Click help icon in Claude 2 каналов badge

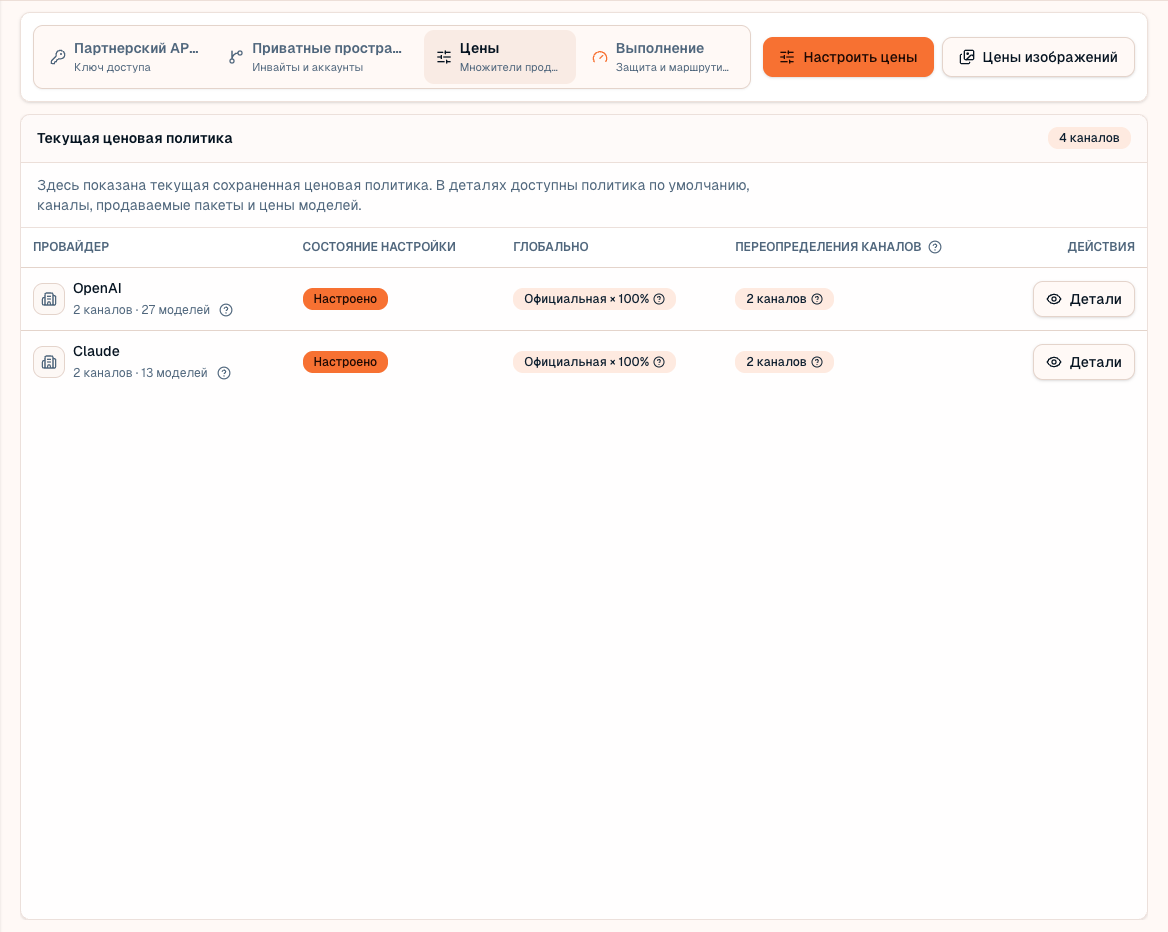[x=817, y=362]
